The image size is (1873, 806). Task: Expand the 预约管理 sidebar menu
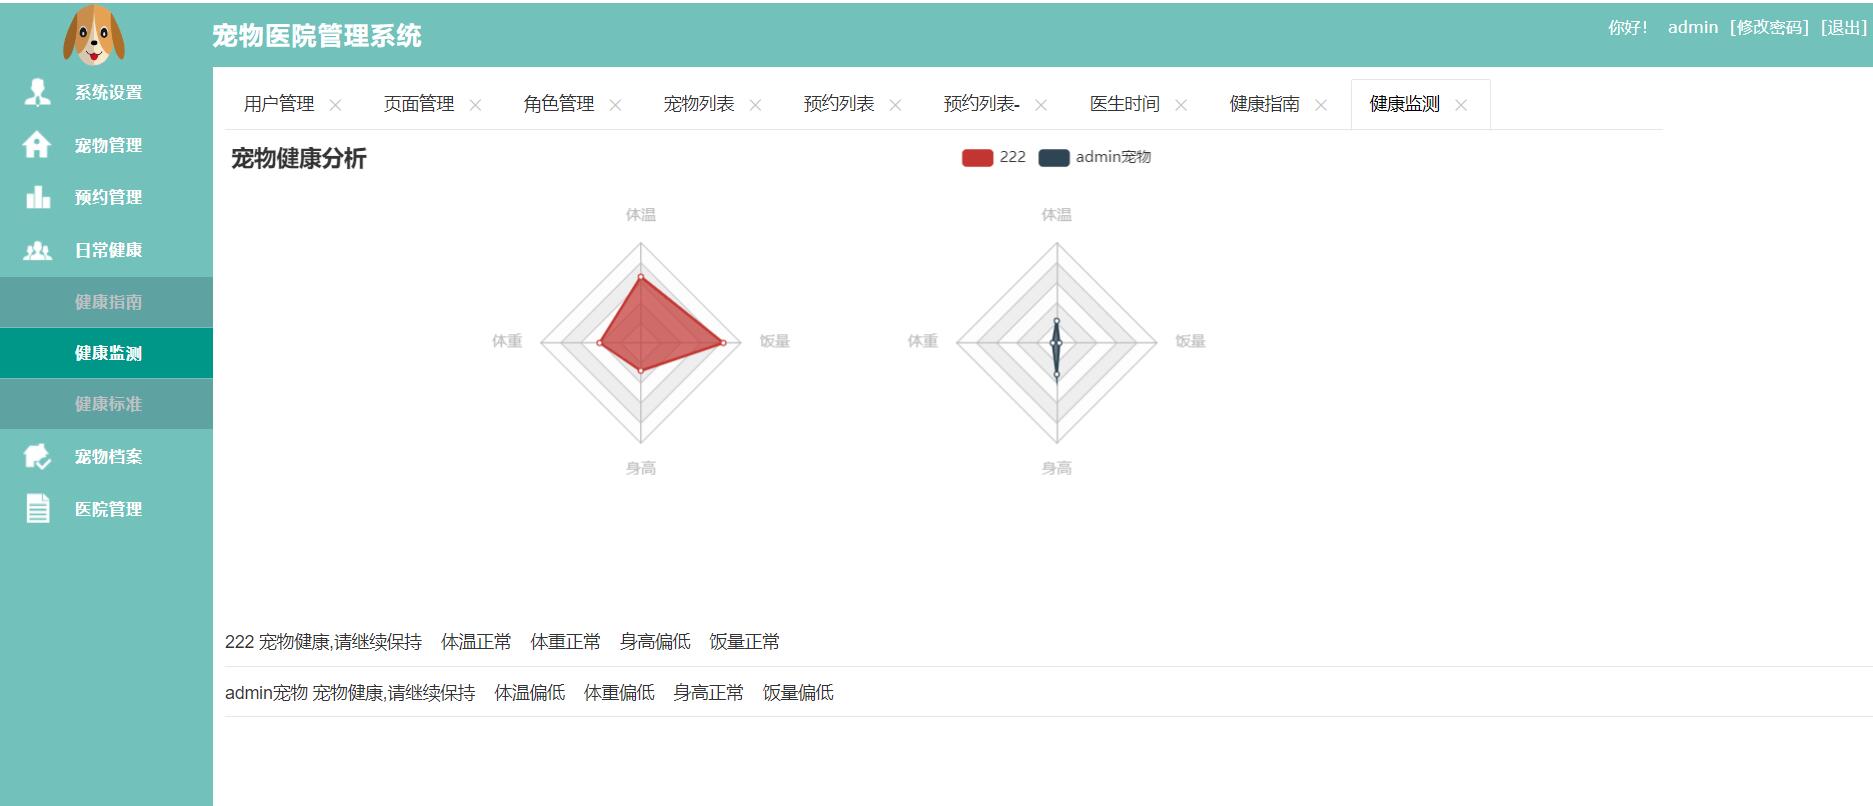click(x=106, y=198)
